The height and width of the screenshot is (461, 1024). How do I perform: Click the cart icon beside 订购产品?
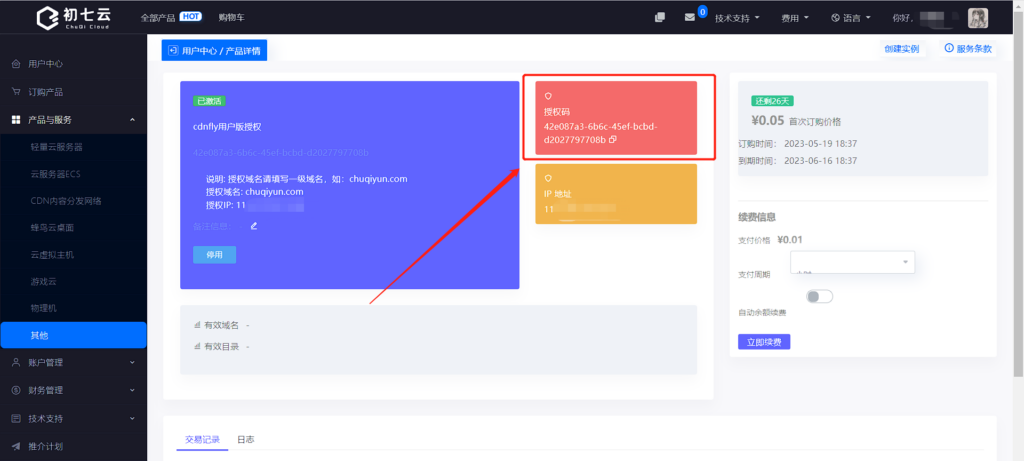[16, 91]
